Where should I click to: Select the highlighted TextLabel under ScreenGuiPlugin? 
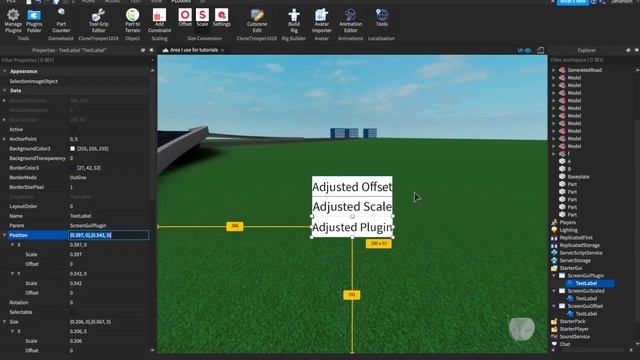(586, 283)
